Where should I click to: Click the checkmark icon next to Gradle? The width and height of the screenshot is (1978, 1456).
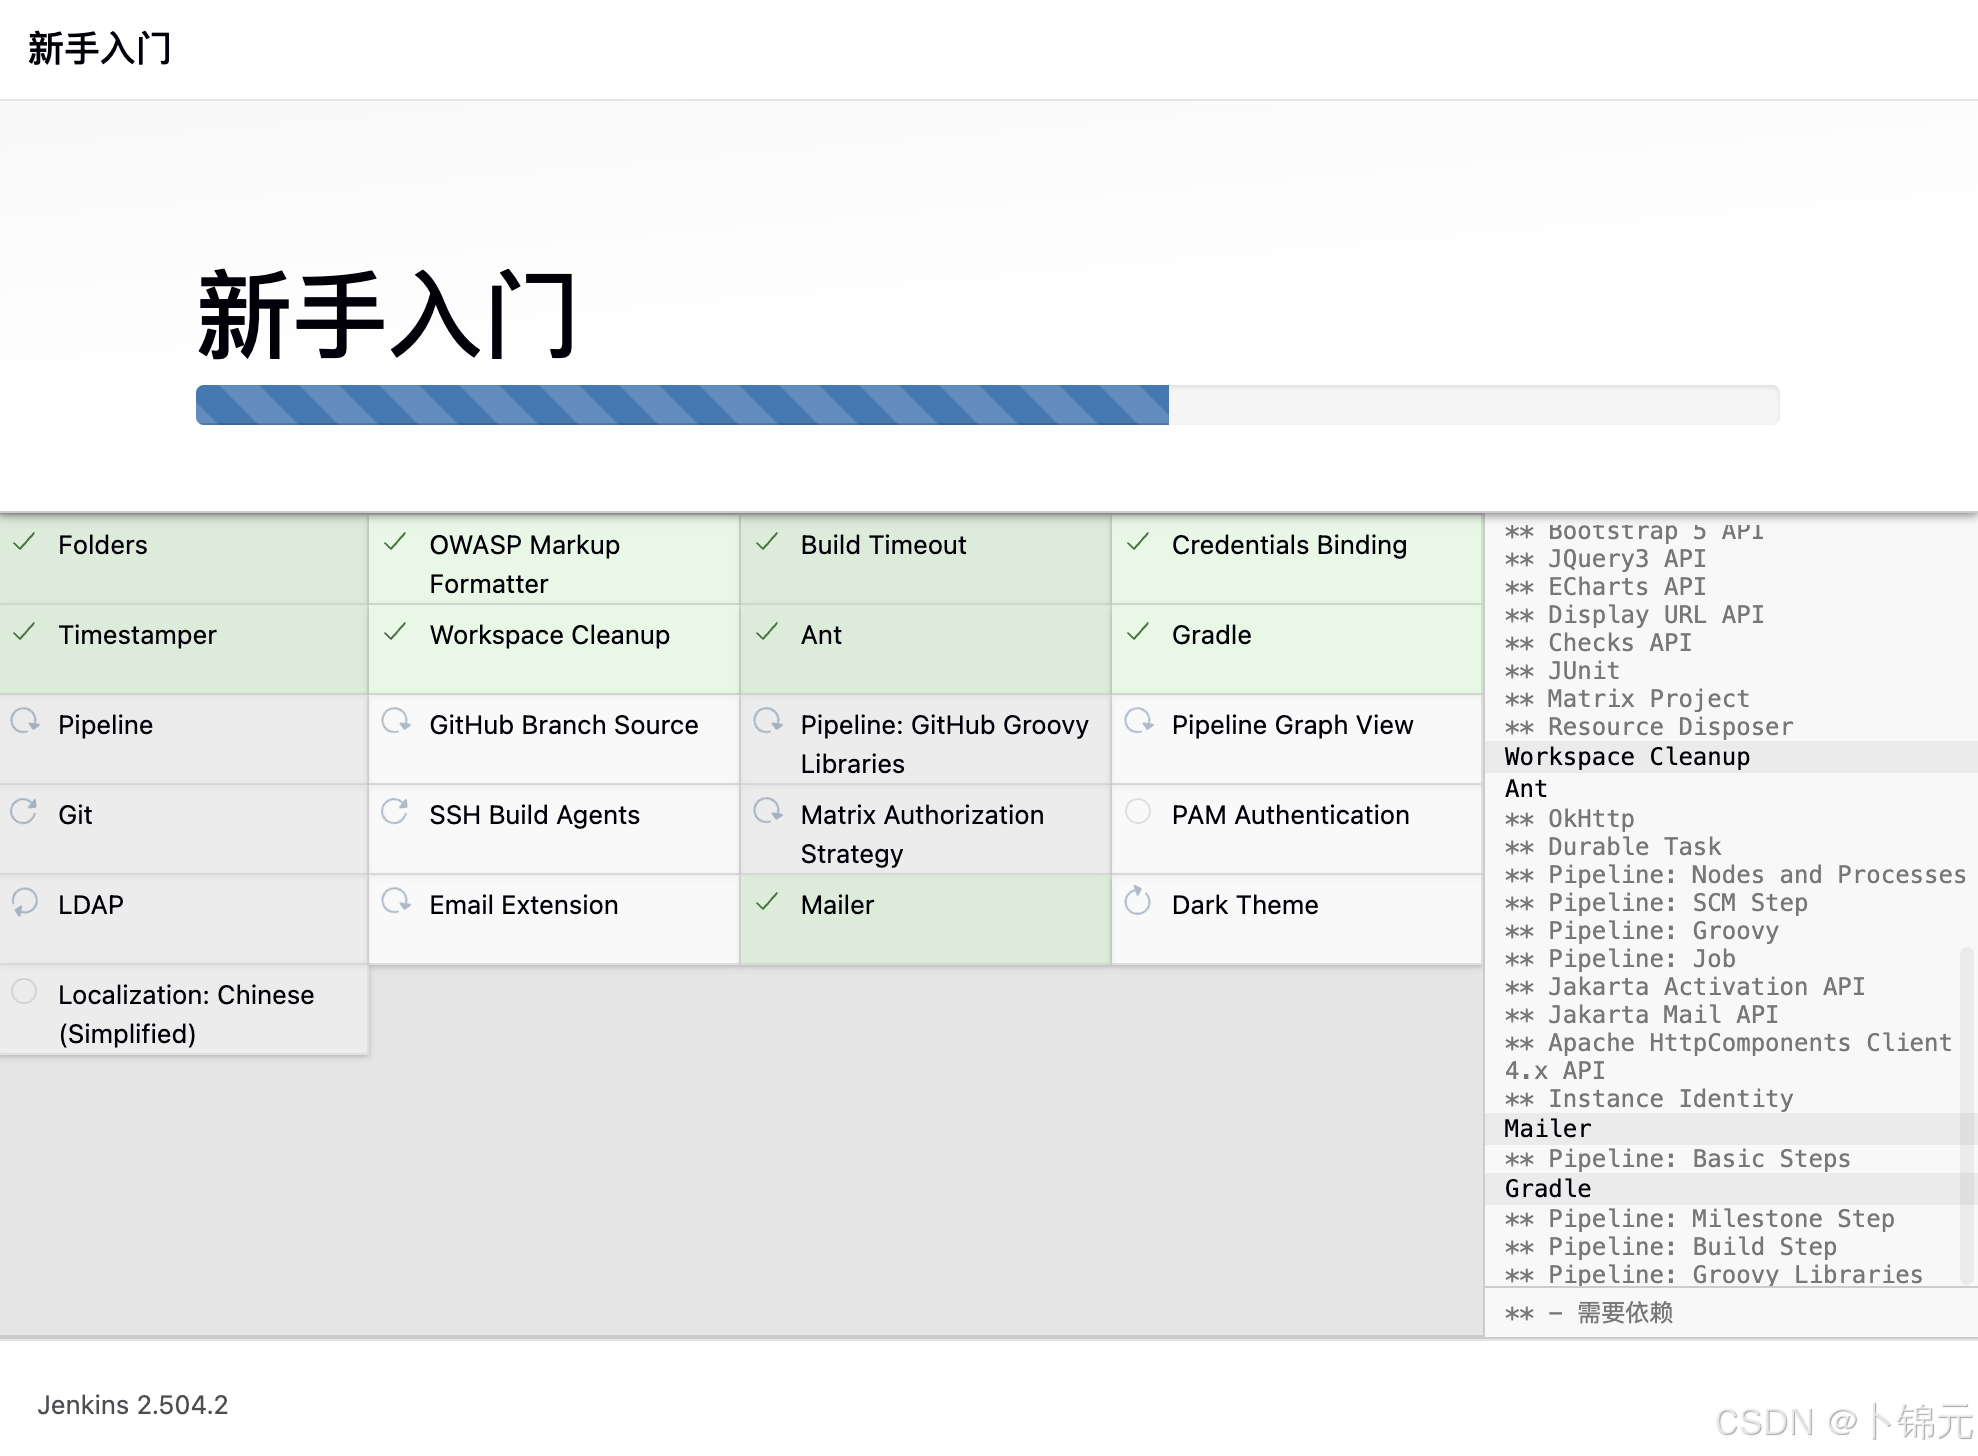coord(1138,634)
